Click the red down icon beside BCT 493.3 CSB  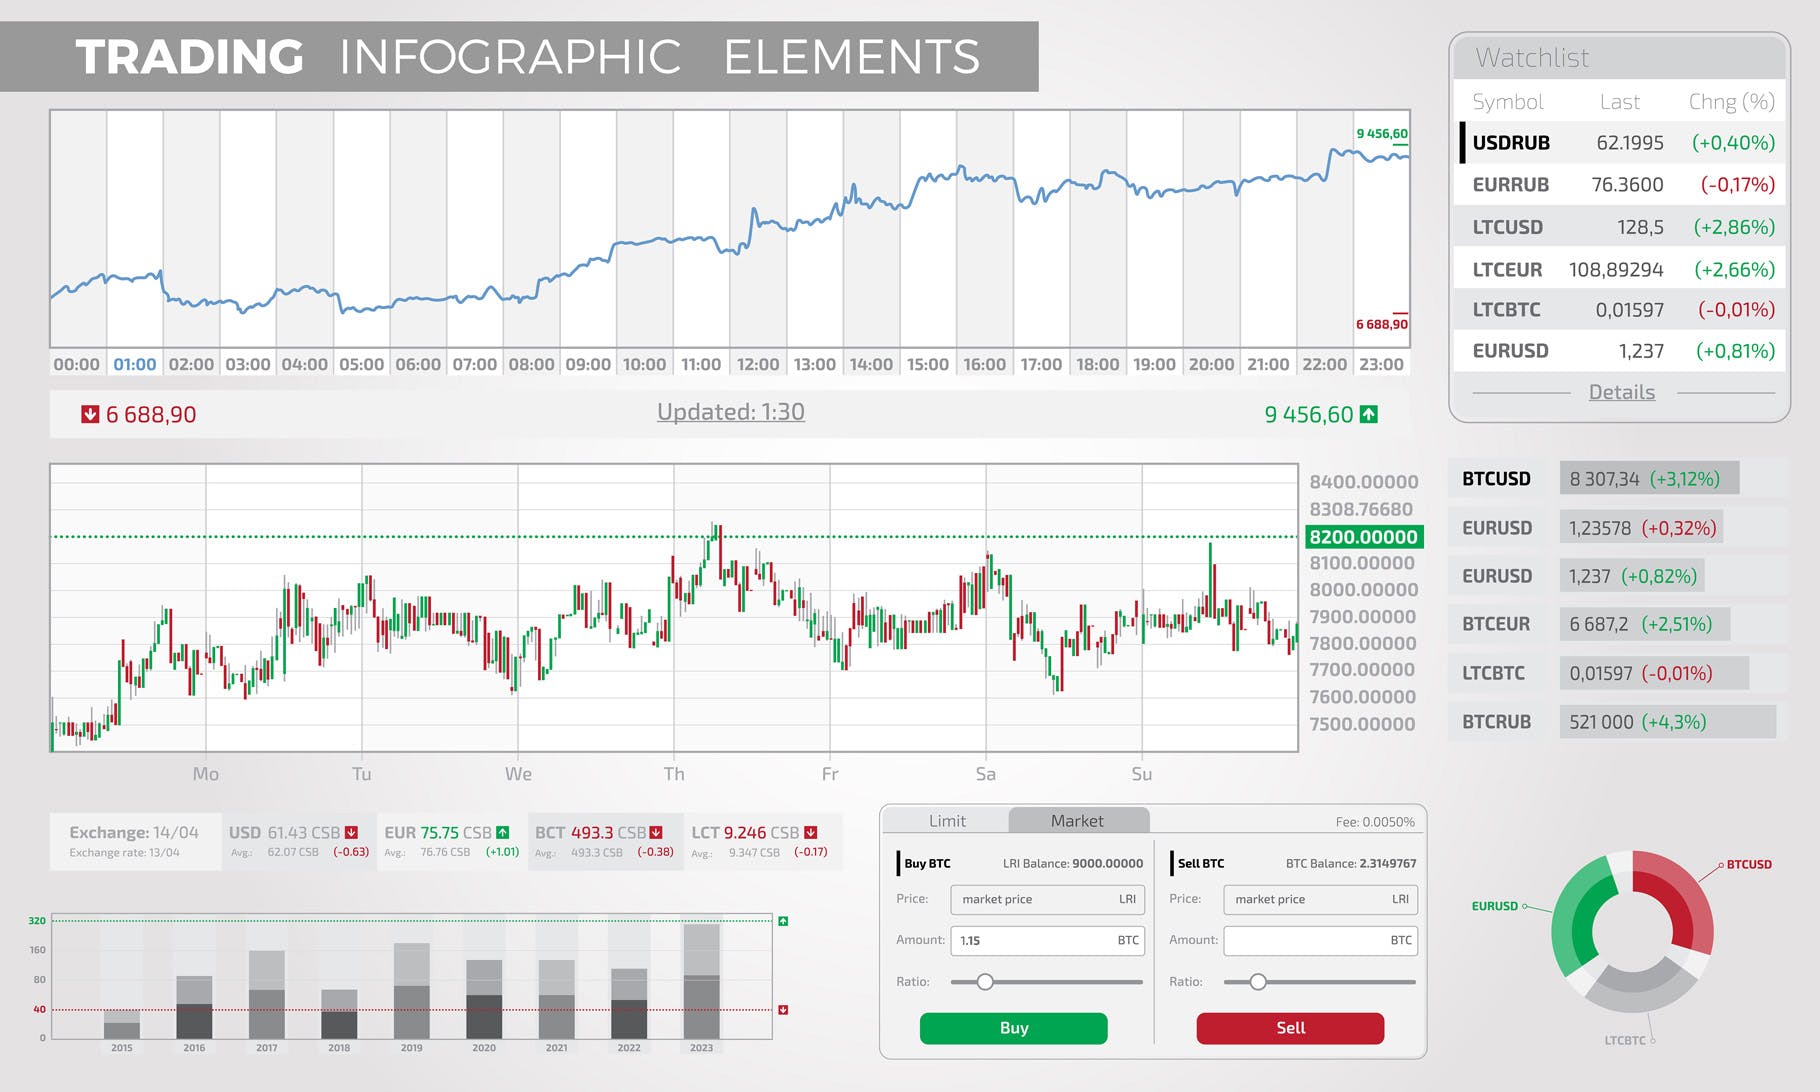tap(657, 831)
